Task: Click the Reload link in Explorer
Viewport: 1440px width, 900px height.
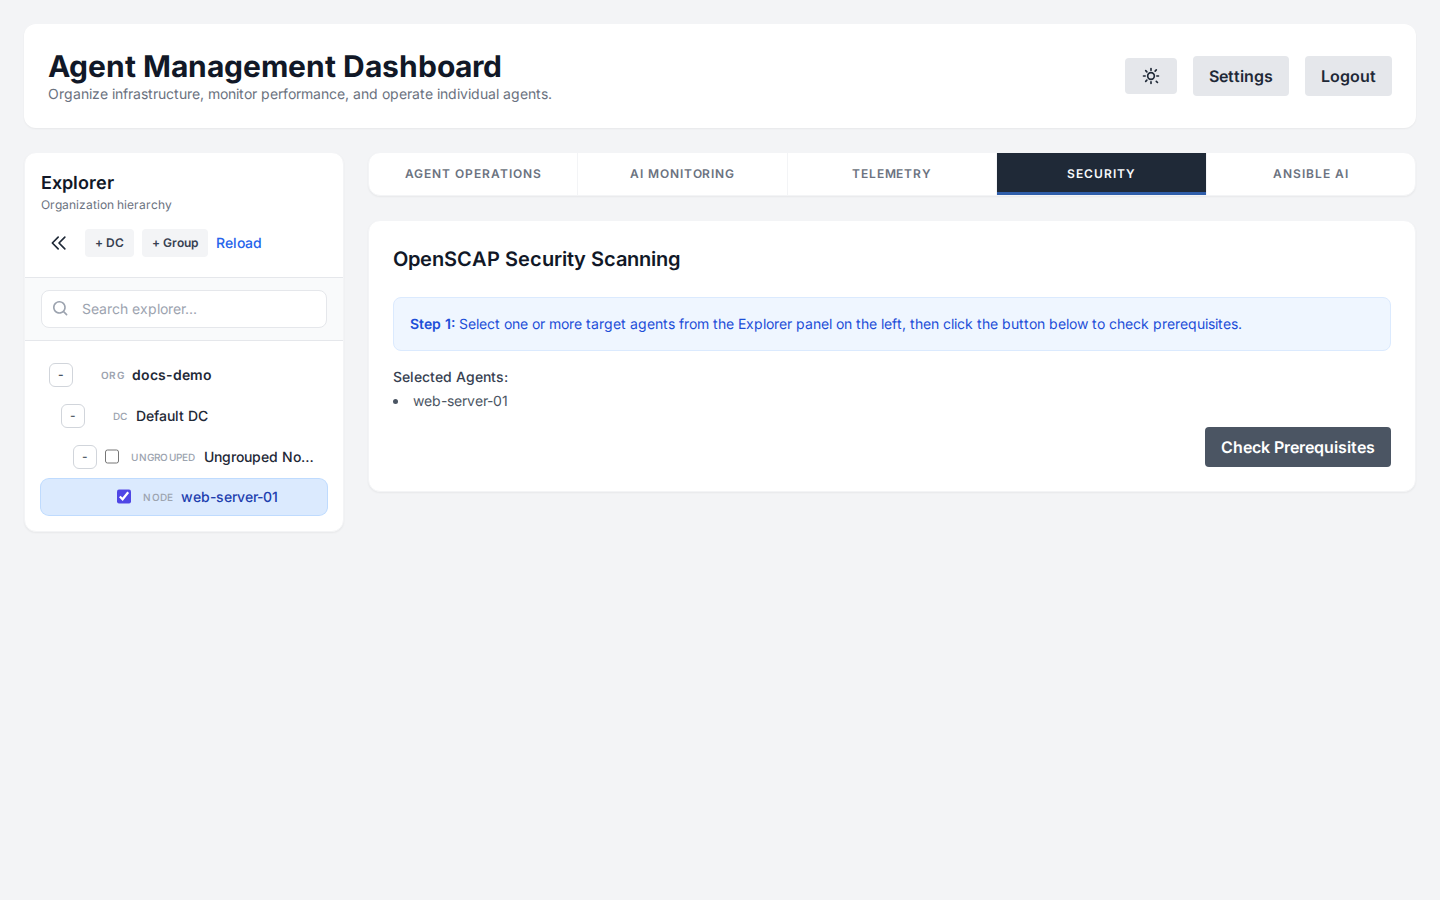Action: (239, 243)
